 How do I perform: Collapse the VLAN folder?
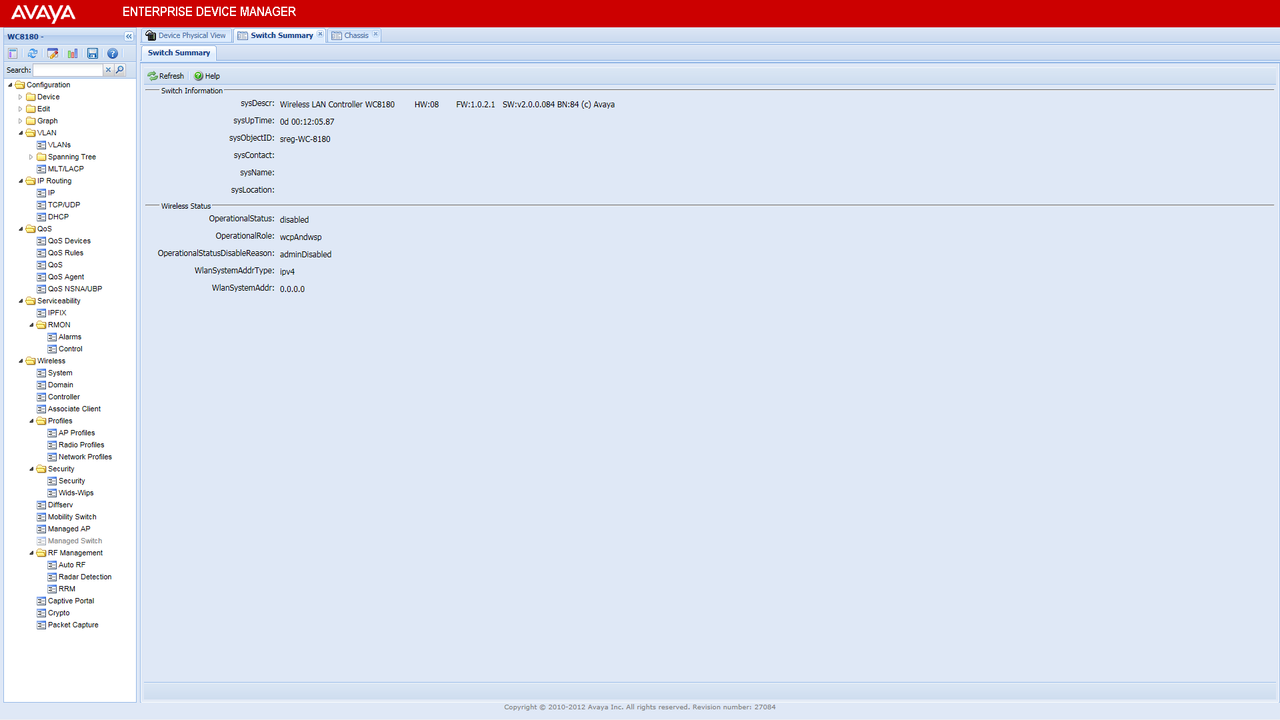click(20, 133)
